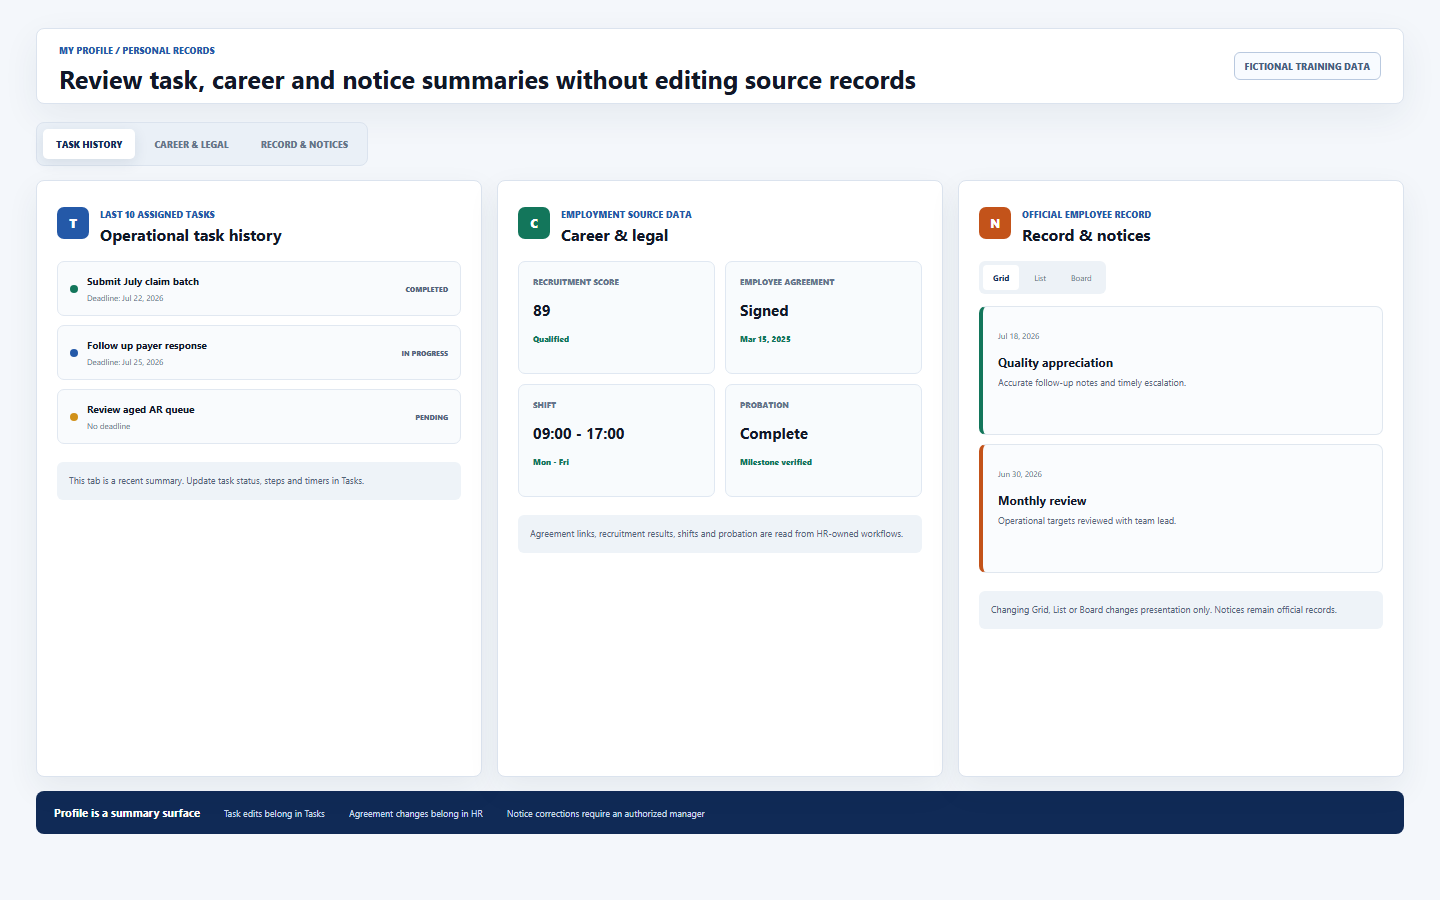This screenshot has width=1440, height=900.
Task: Switch to the Task History tab
Action: [x=89, y=144]
